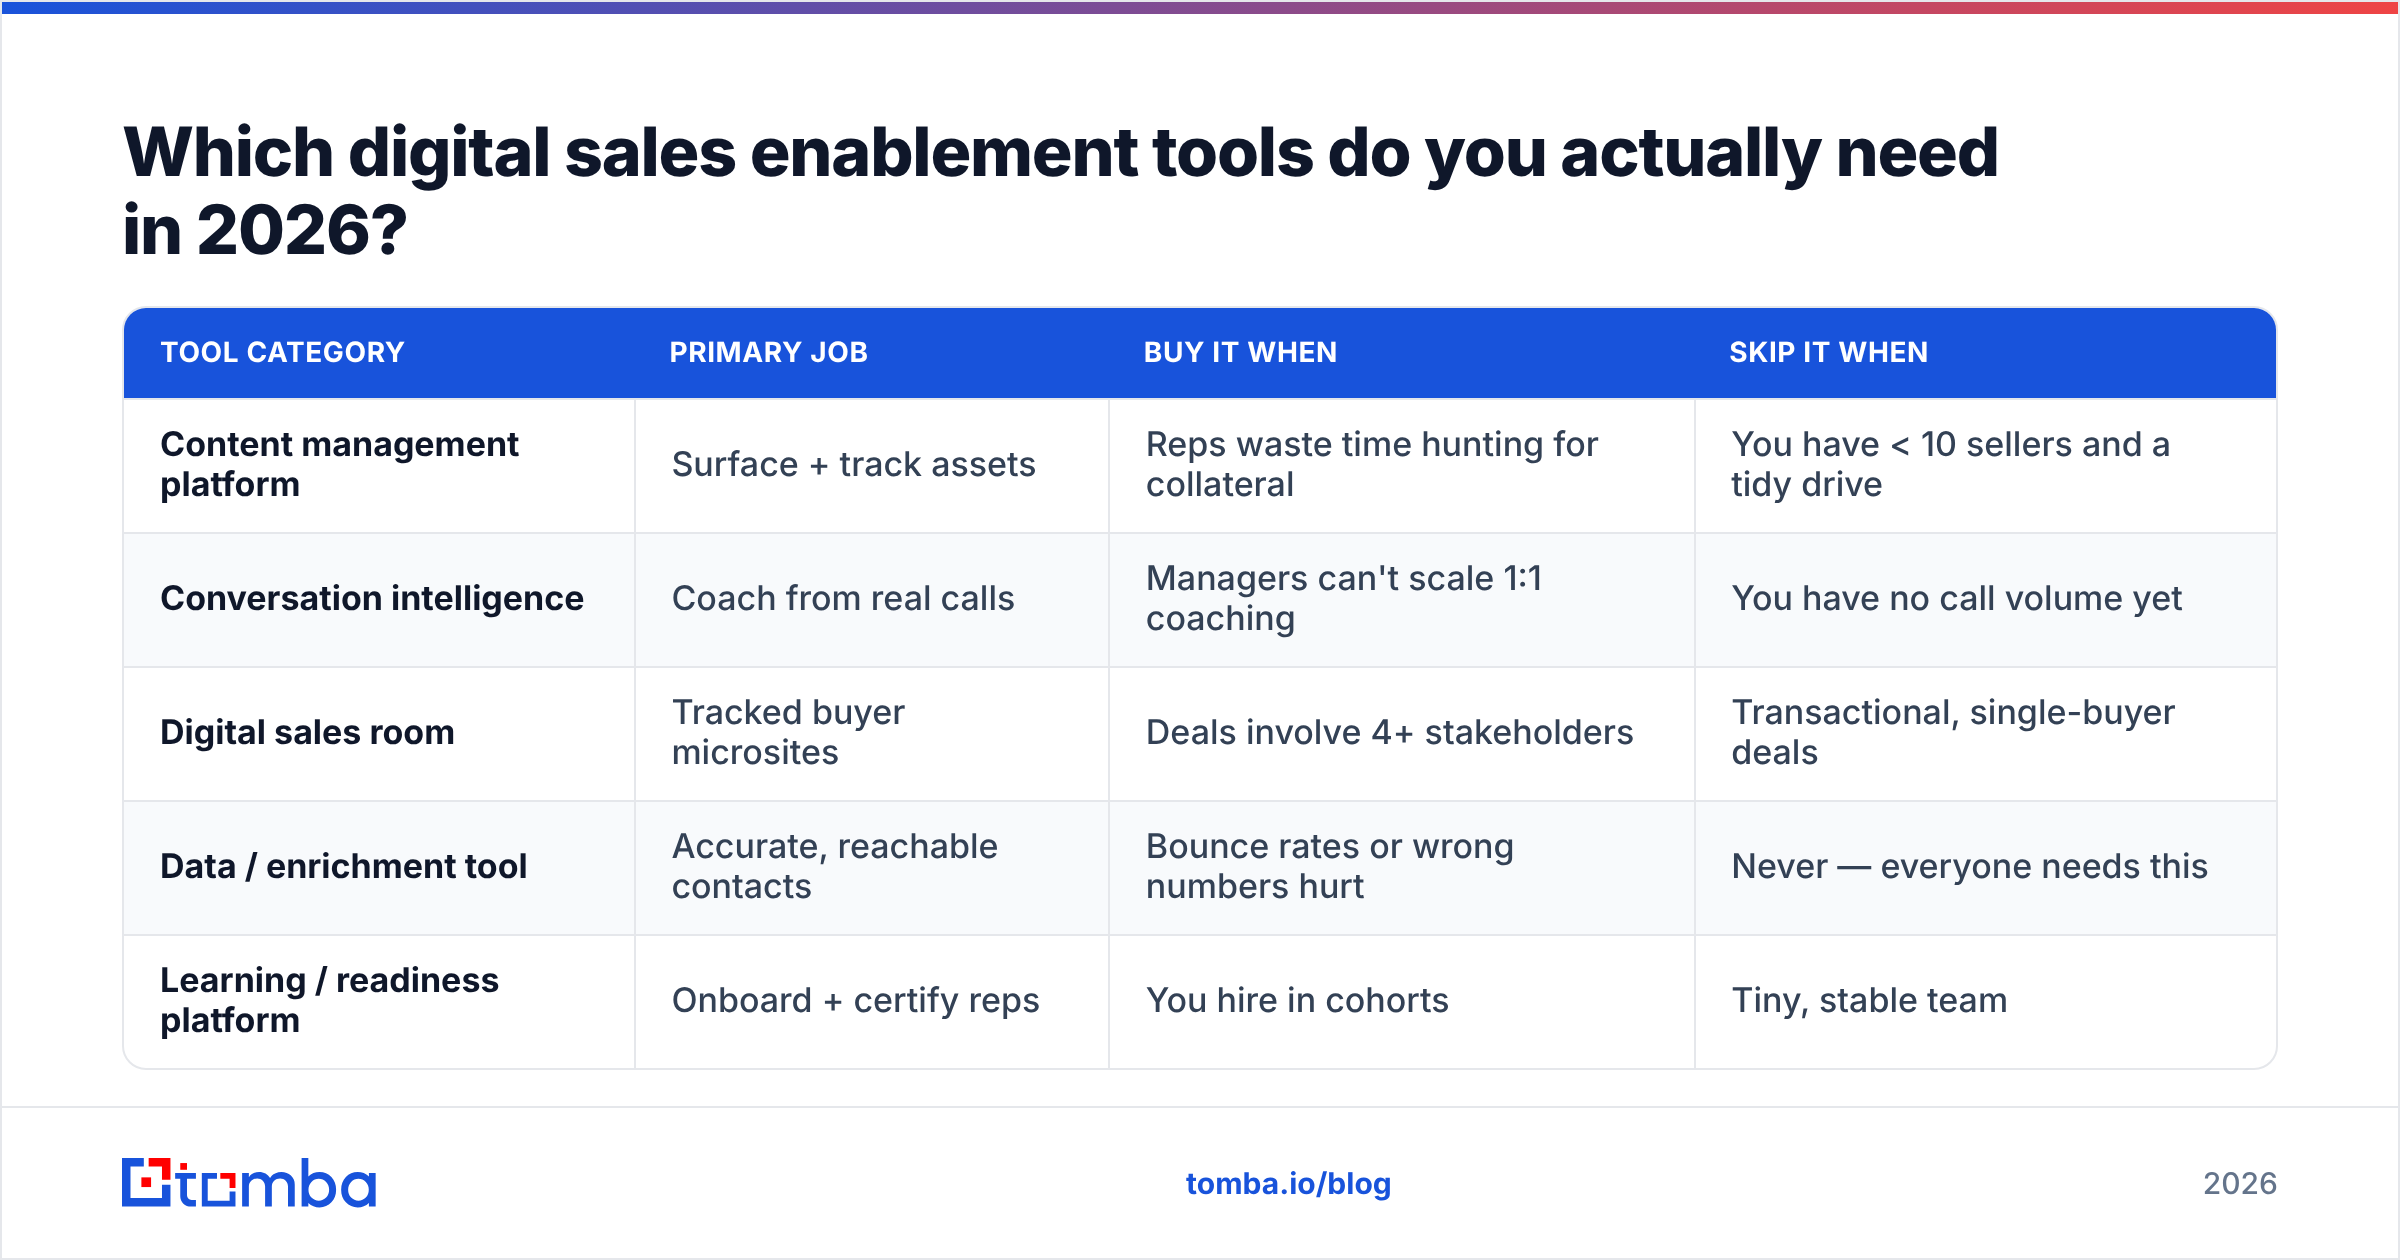Select 'Learning / readiness platform' row label
The height and width of the screenshot is (1260, 2400).
pyautogui.click(x=329, y=1000)
